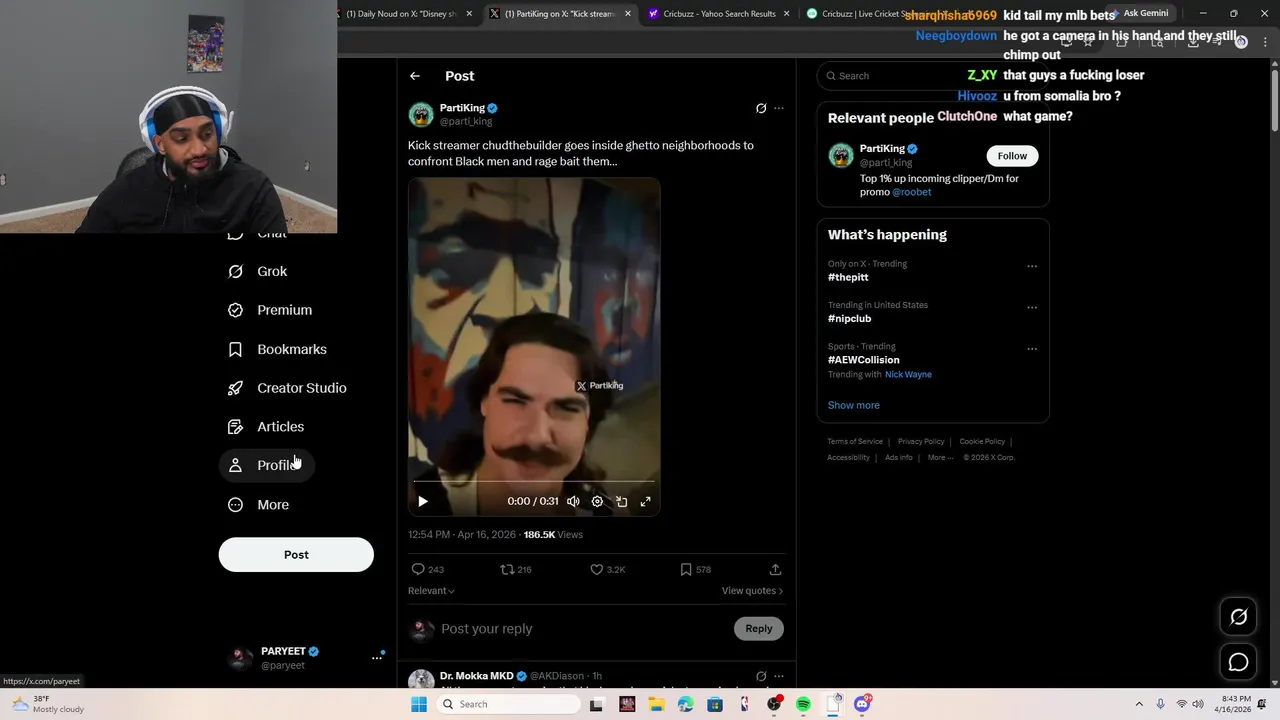Open the Windows Start menu
Image resolution: width=1280 pixels, height=720 pixels.
[x=419, y=704]
